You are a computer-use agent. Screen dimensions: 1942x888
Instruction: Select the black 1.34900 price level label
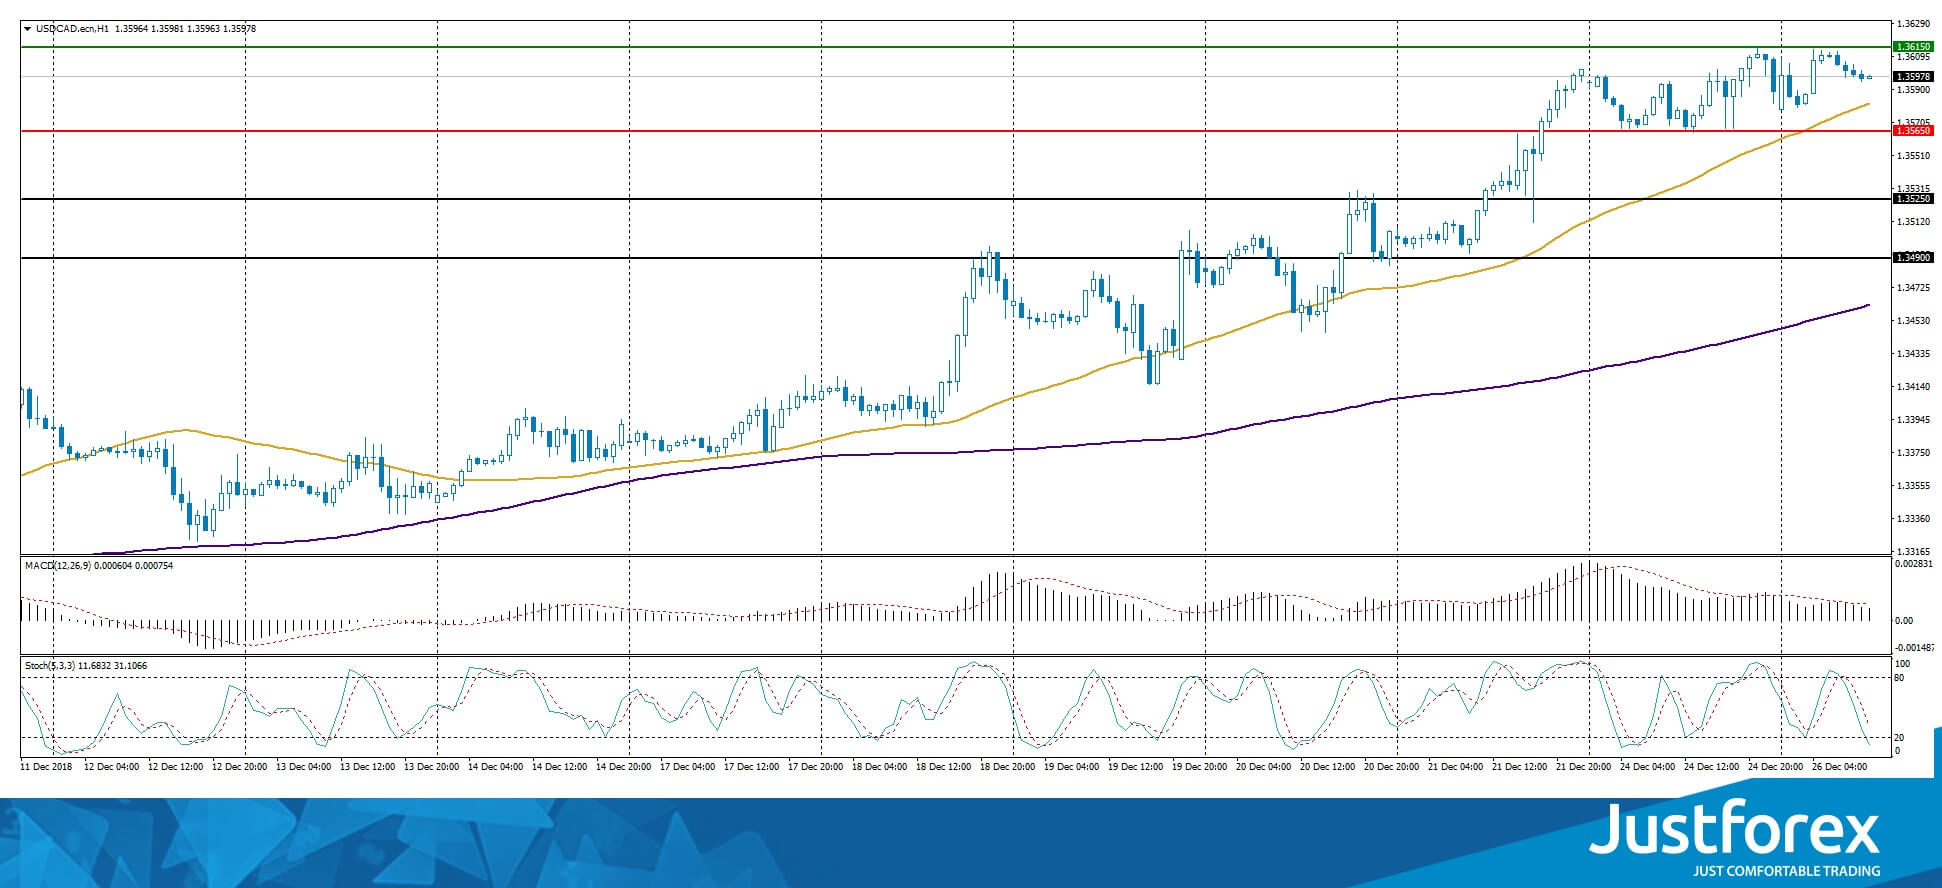pos(1913,257)
